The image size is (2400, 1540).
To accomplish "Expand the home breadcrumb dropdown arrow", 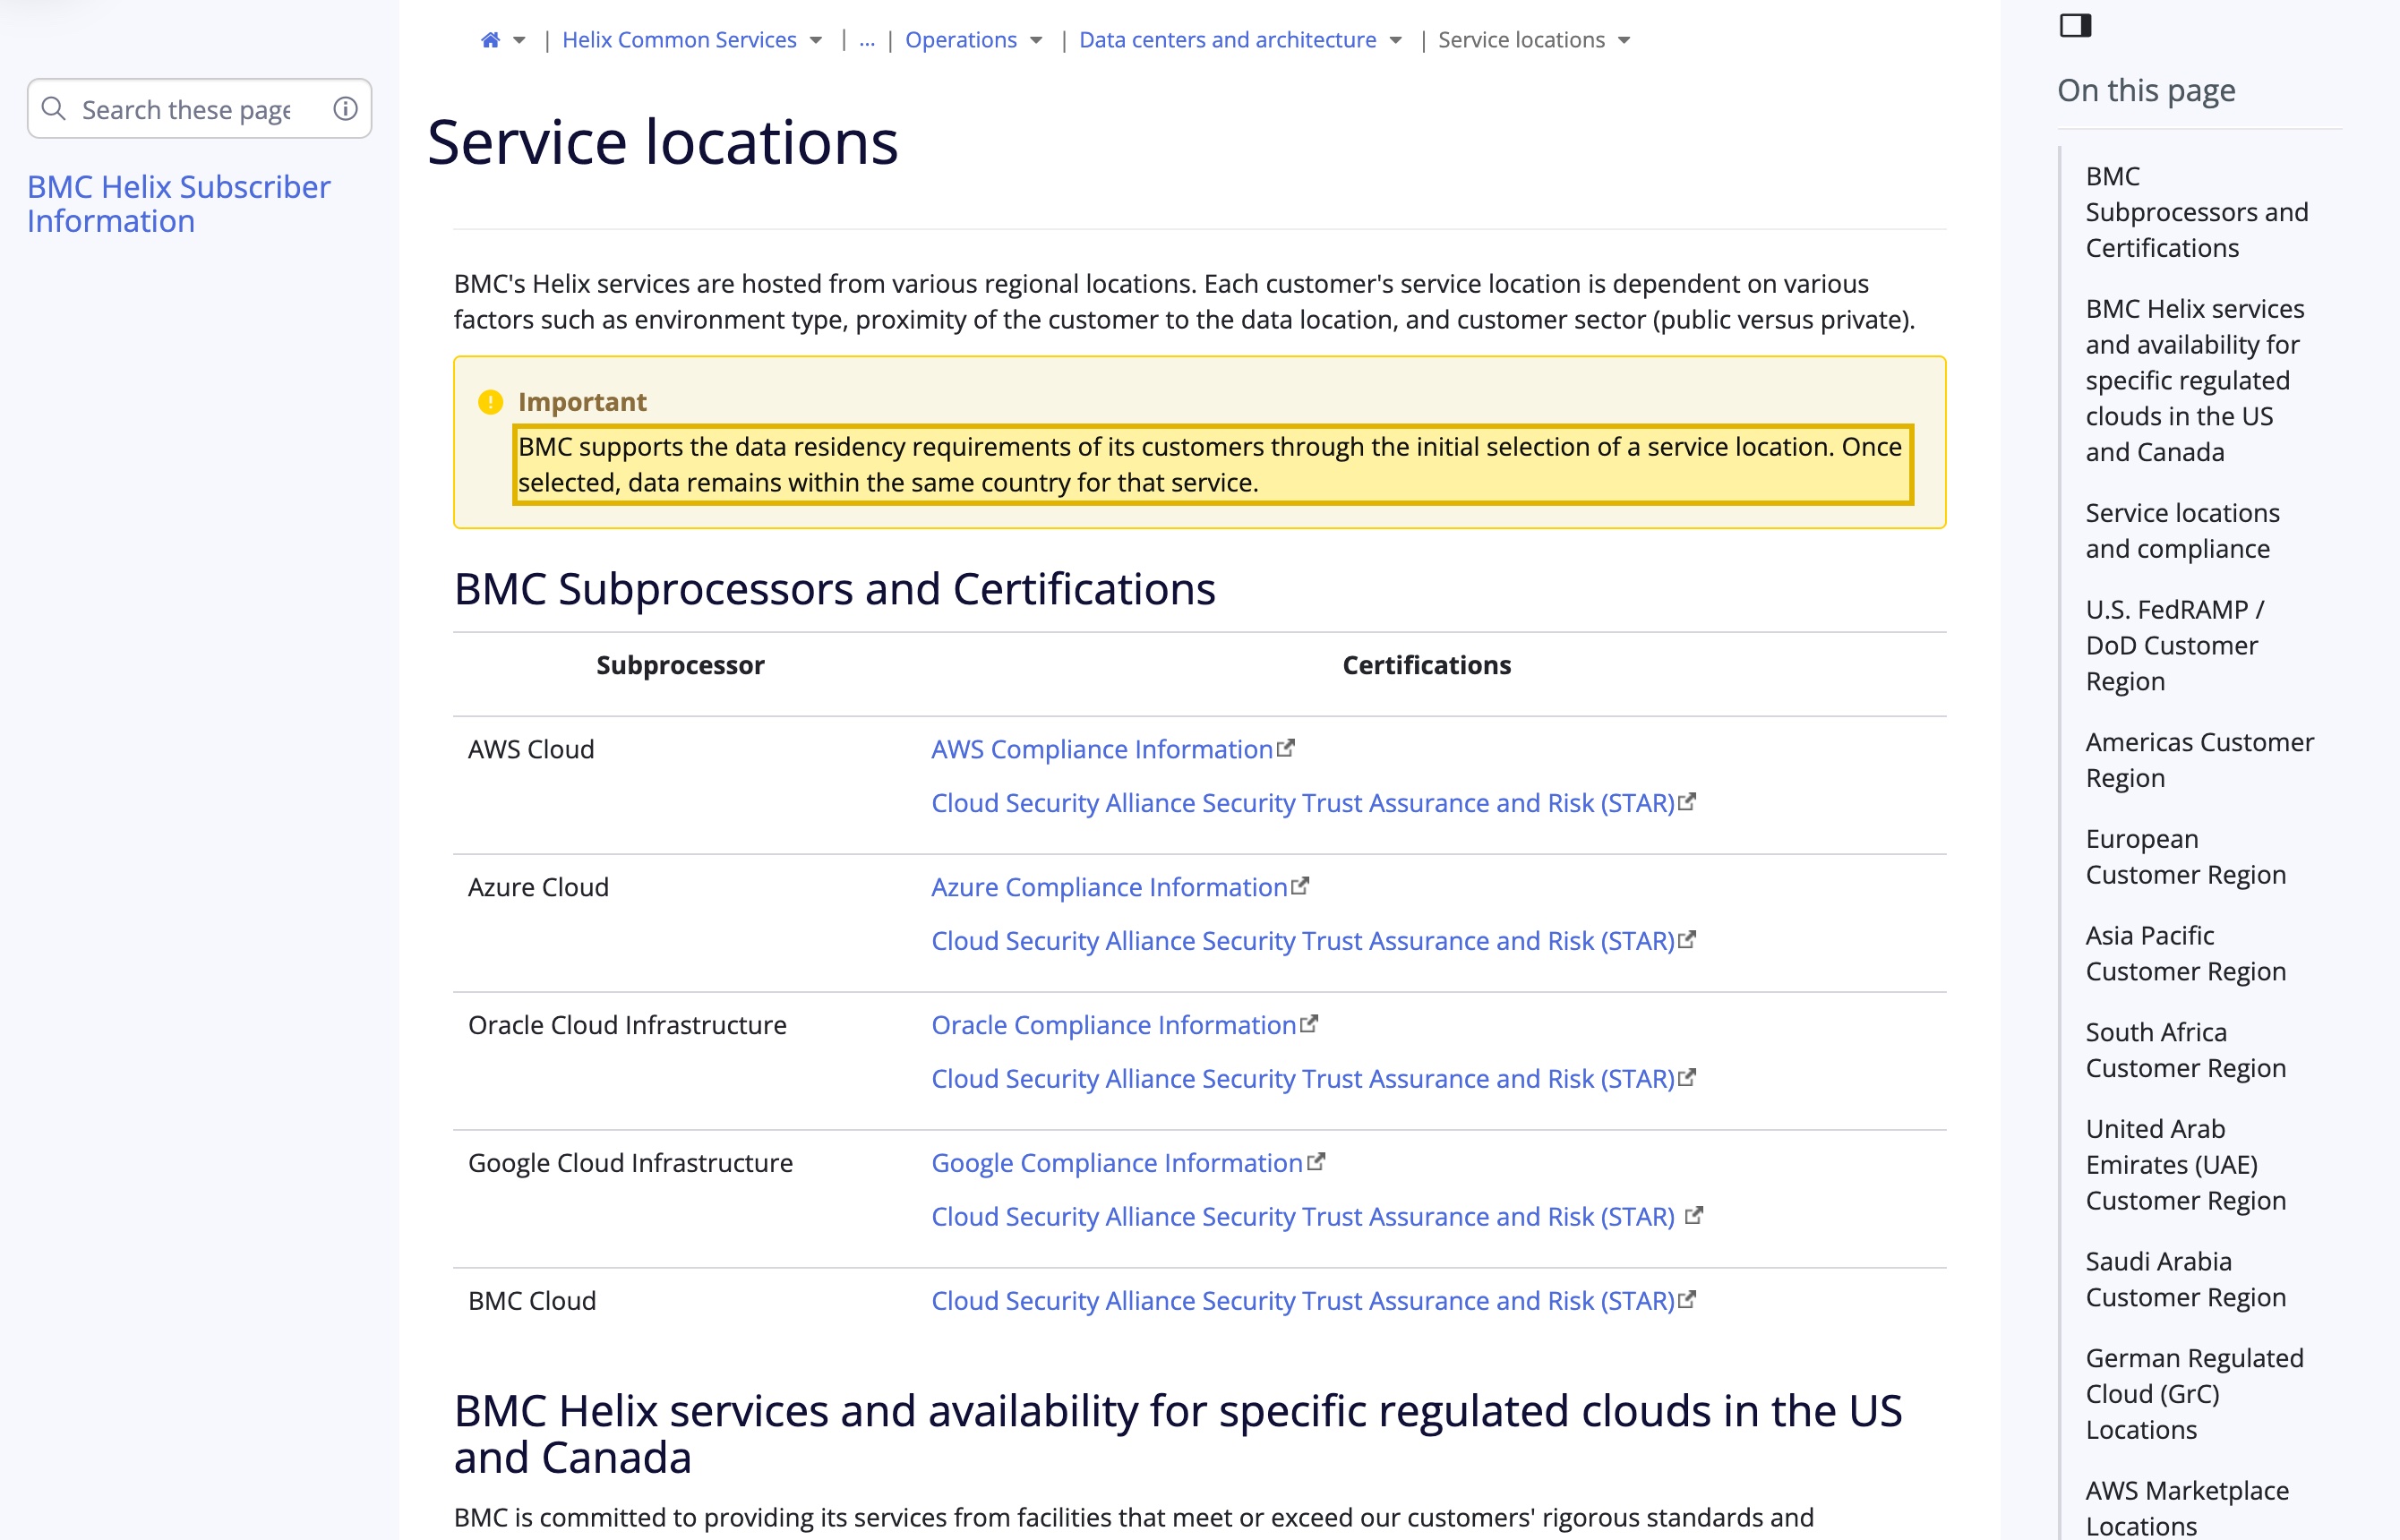I will click(x=519, y=40).
